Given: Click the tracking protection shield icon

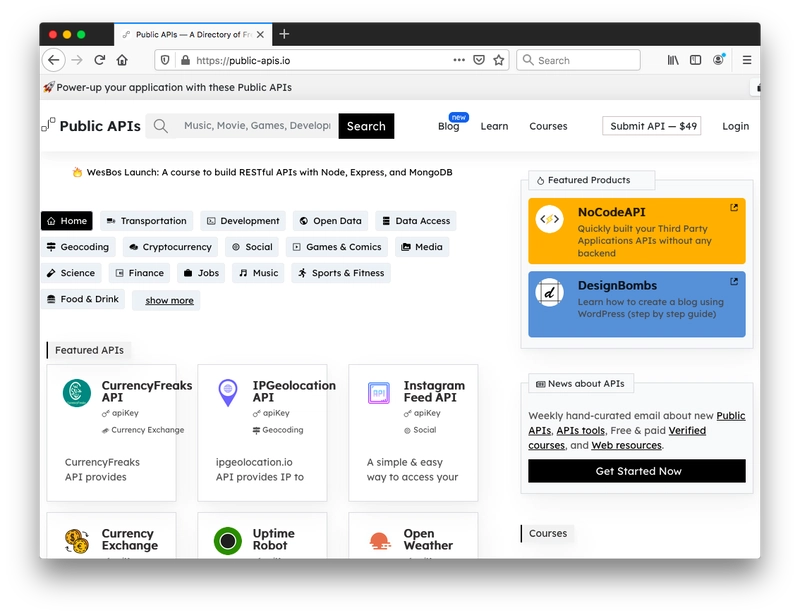Looking at the screenshot, I should pos(165,60).
